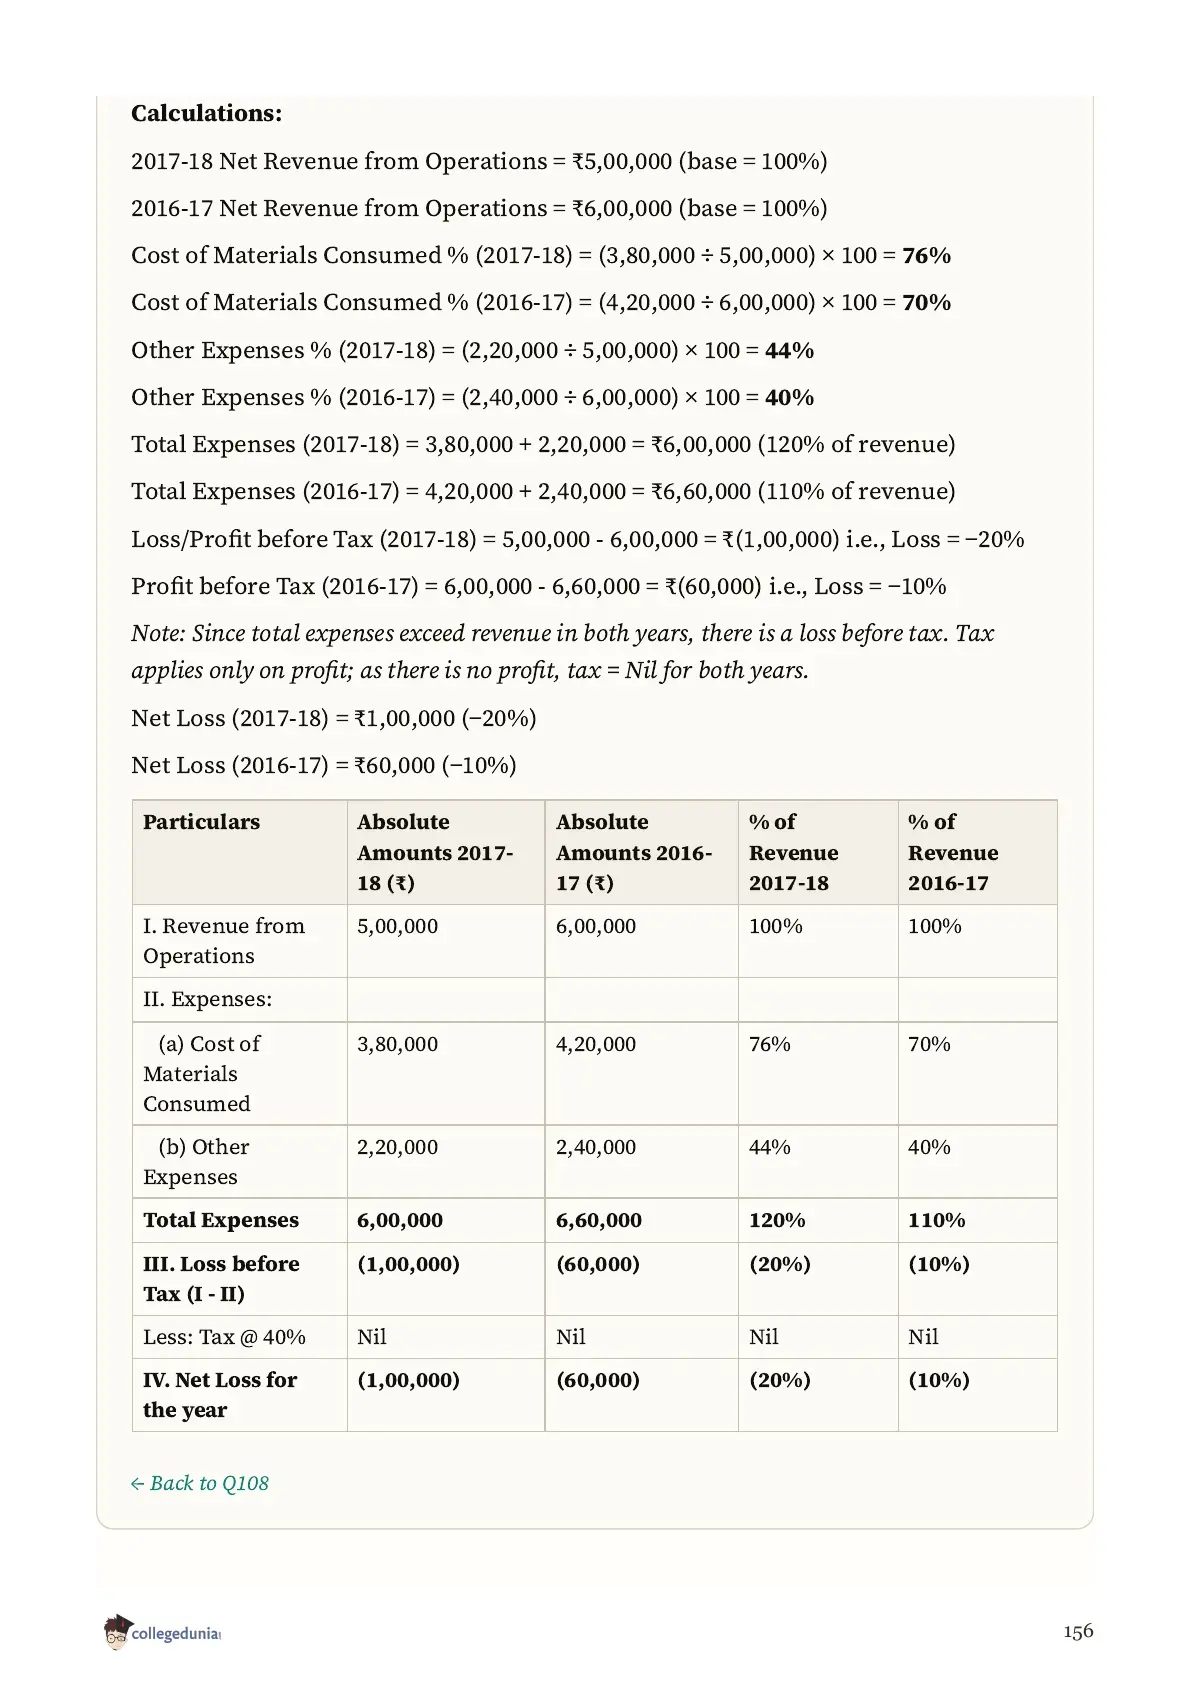This screenshot has width=1190, height=1684.
Task: Click the 120% total expenses cell
Action: (777, 1220)
